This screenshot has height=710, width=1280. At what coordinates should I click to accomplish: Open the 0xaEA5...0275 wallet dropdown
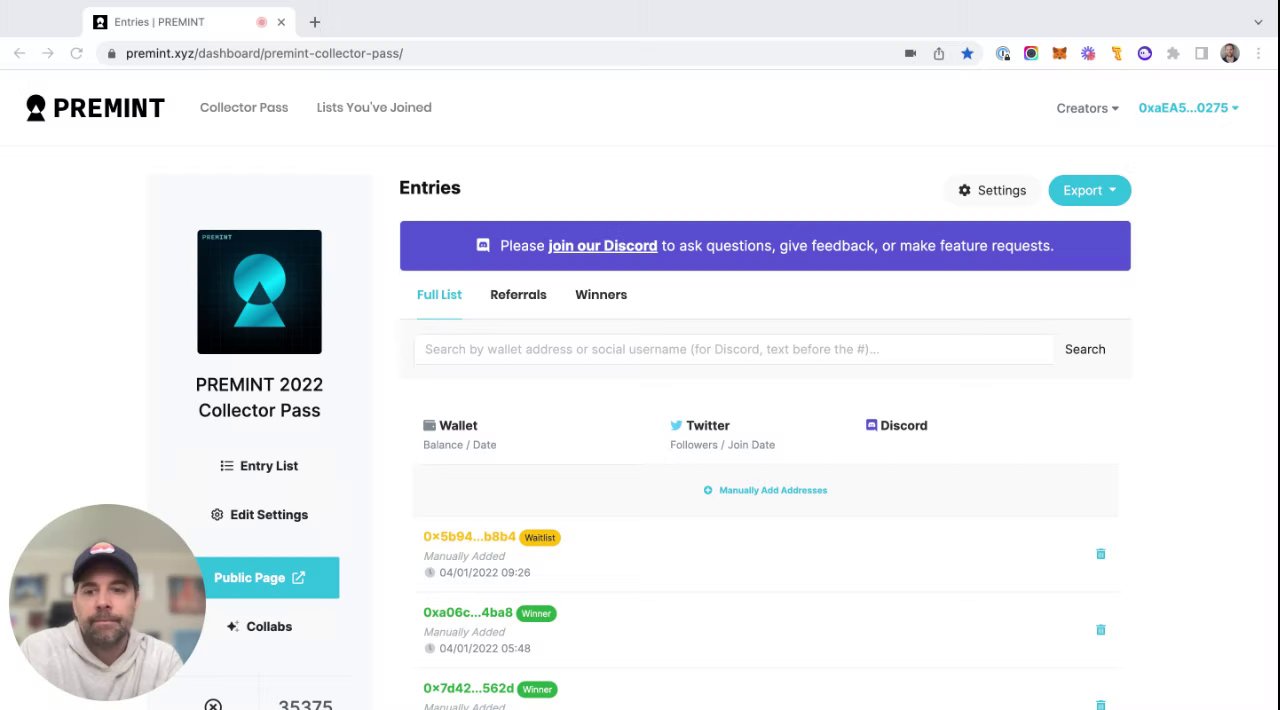pos(1188,108)
